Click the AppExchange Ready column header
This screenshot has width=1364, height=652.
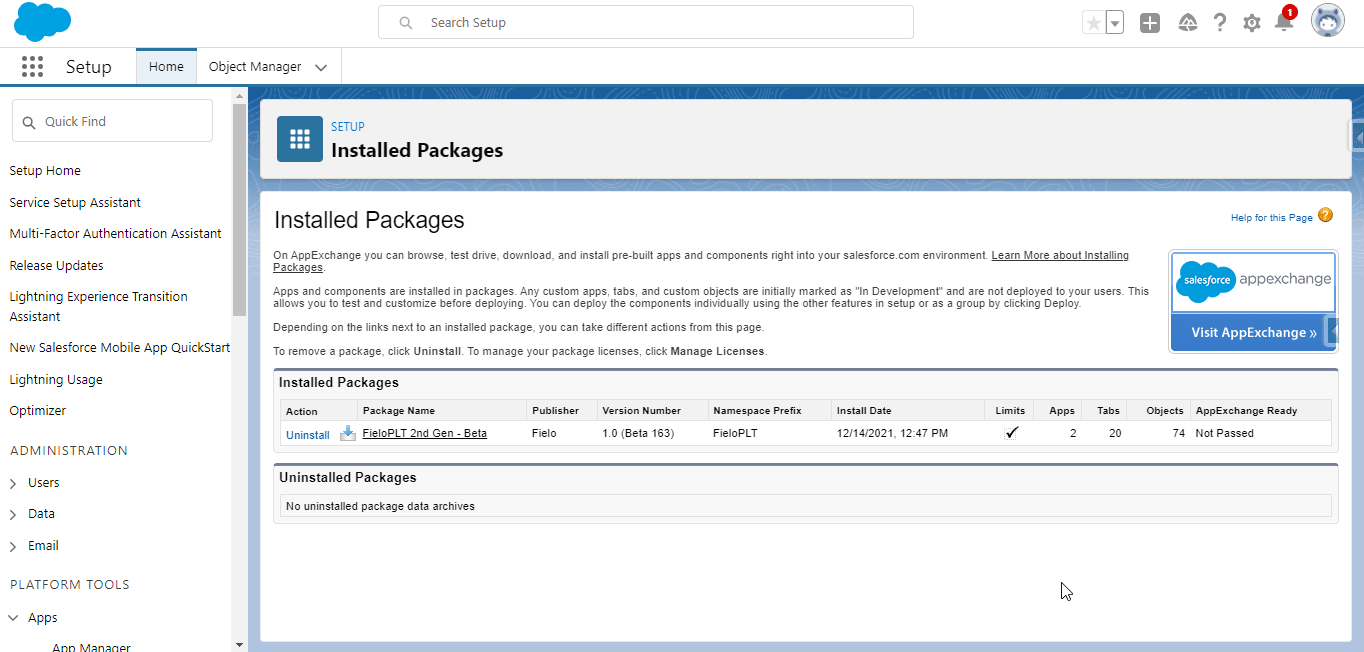(1246, 411)
